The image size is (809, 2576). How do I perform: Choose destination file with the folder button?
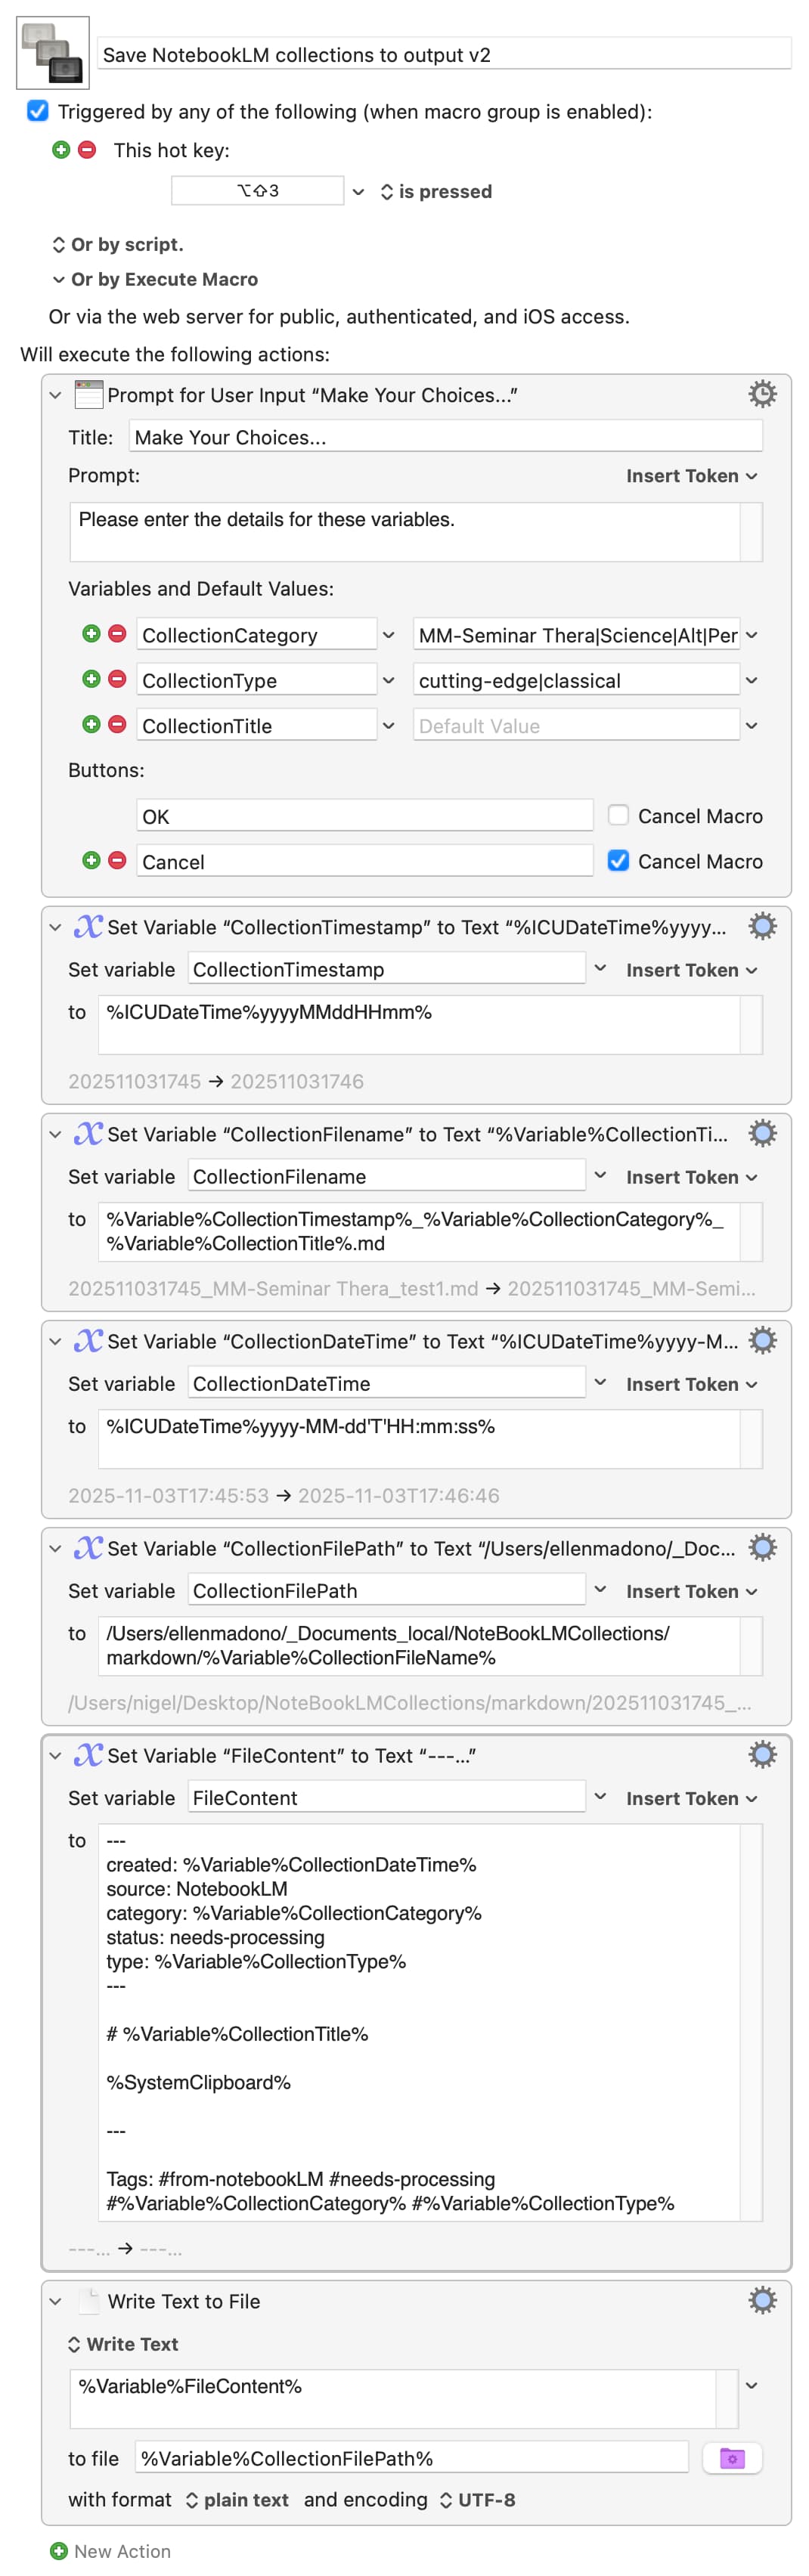point(731,2457)
